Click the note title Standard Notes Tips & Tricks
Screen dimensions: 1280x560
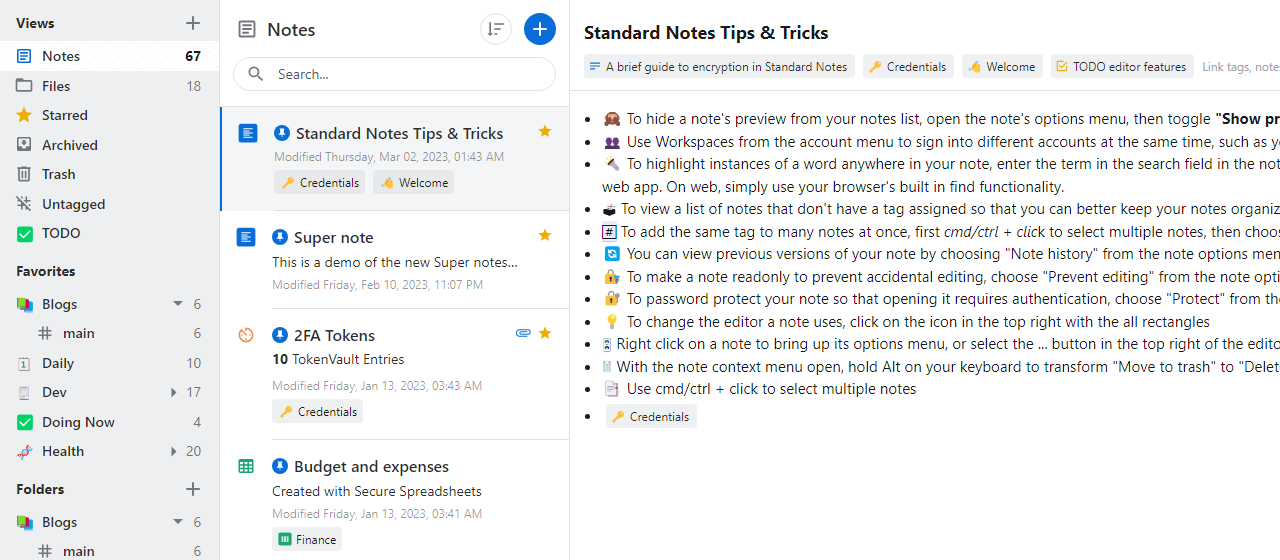706,33
